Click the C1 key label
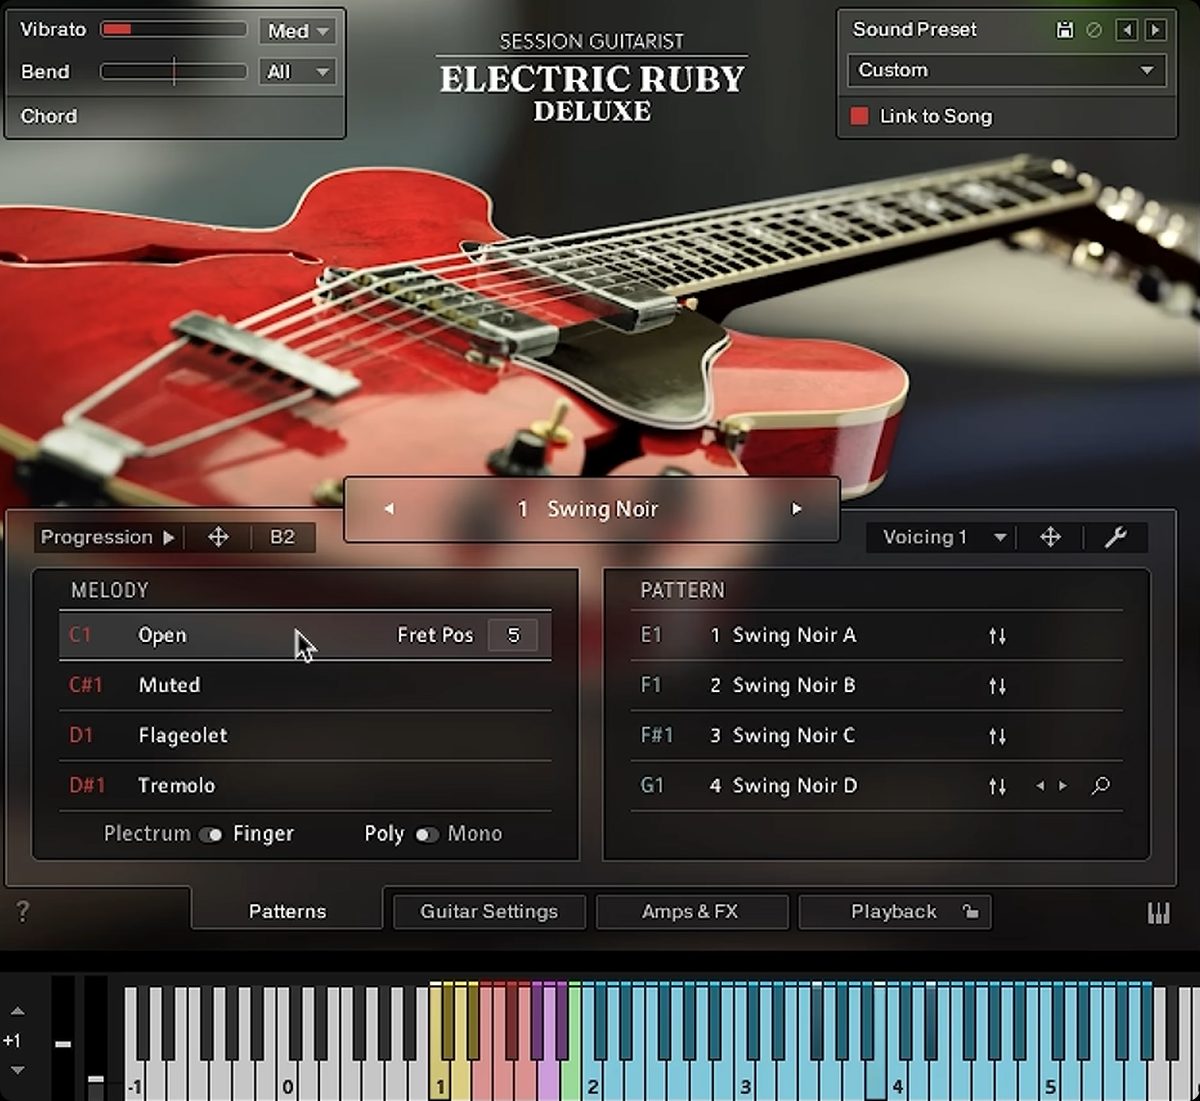The image size is (1200, 1101). (x=80, y=635)
